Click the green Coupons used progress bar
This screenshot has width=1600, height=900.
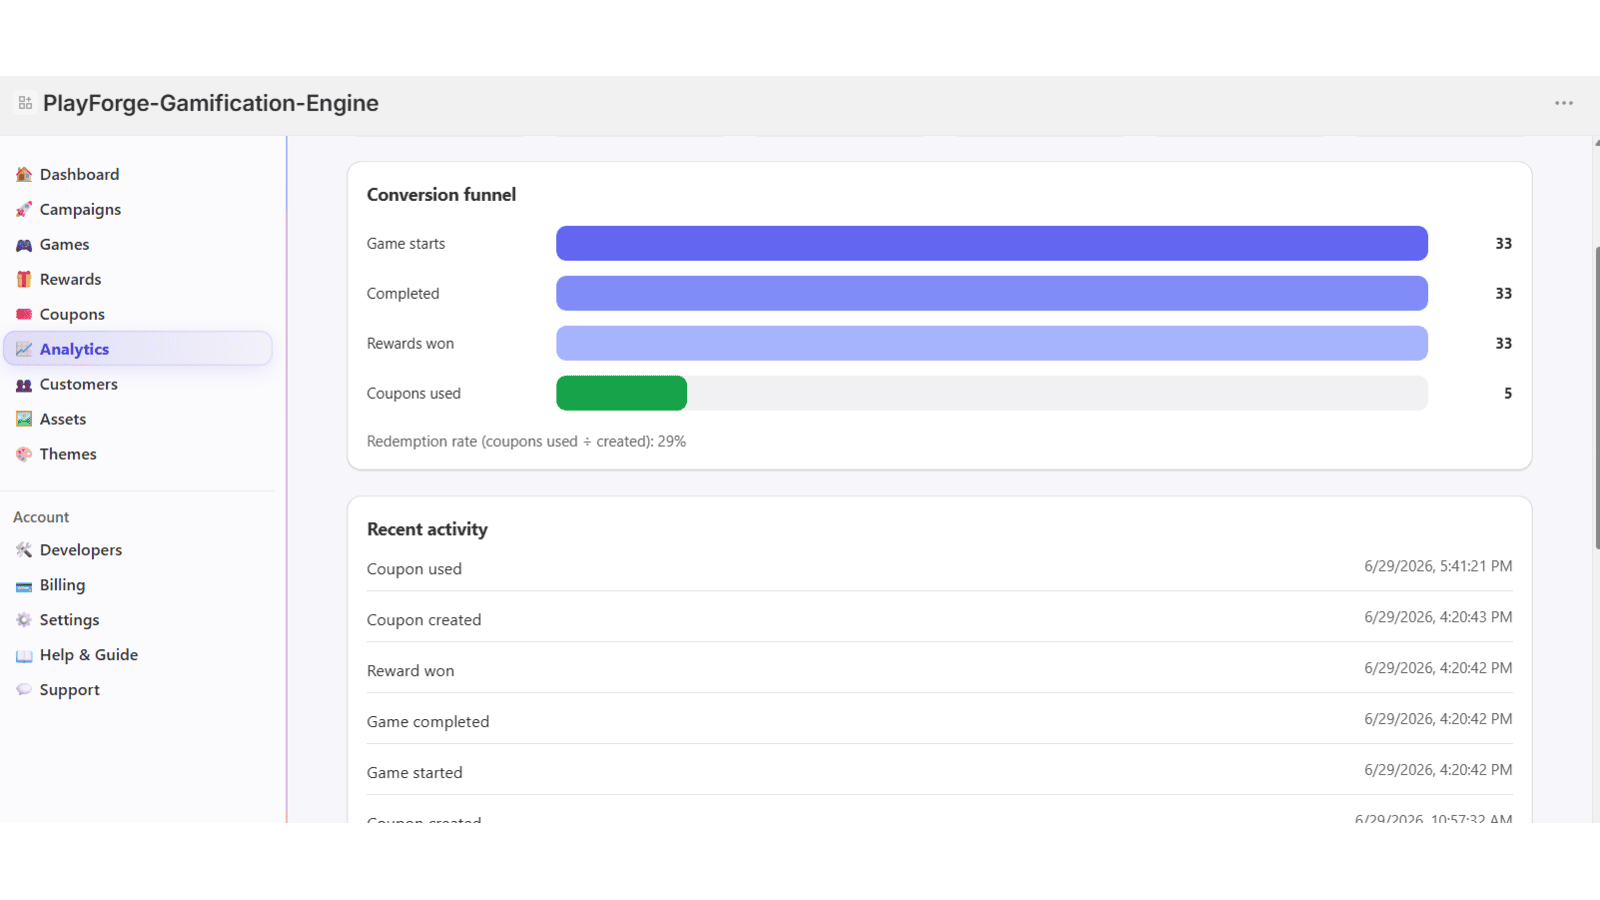[x=621, y=393]
